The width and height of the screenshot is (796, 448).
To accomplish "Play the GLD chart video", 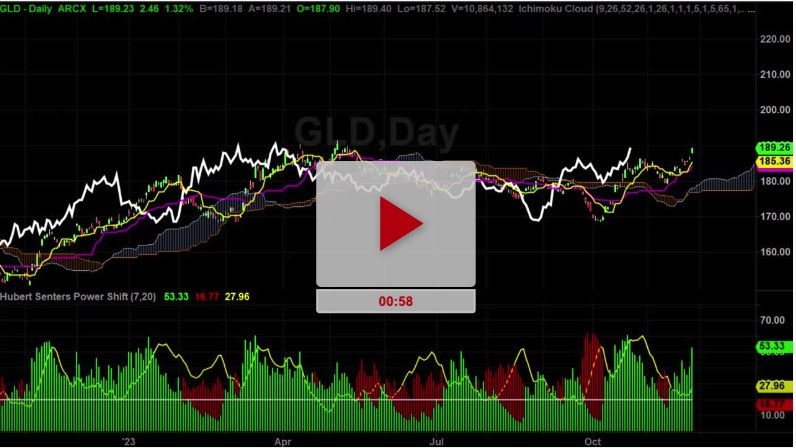I will [x=396, y=223].
